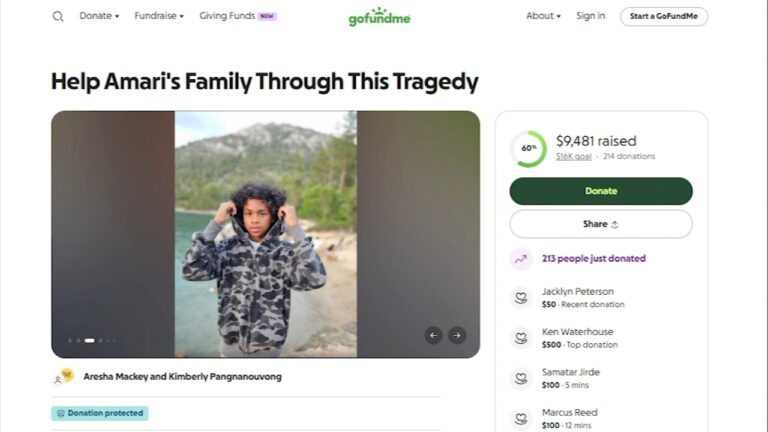Screen dimensions: 768x432
Task: Open the Fundraise dropdown menu
Action: (160, 16)
